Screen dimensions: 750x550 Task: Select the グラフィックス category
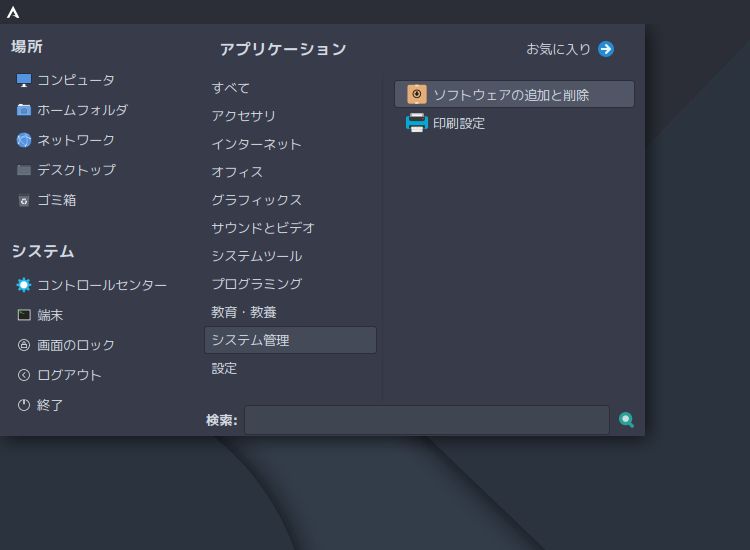(x=256, y=200)
